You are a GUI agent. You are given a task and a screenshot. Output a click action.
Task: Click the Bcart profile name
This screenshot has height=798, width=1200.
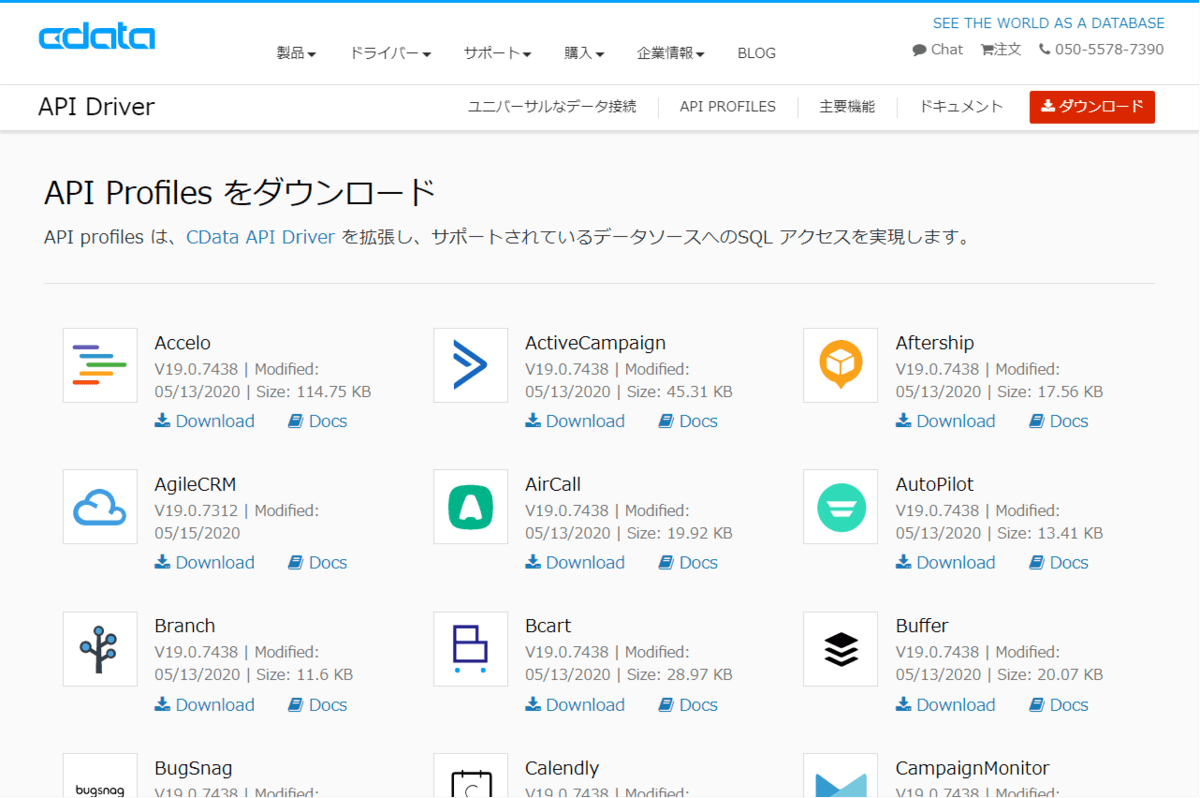coord(548,626)
